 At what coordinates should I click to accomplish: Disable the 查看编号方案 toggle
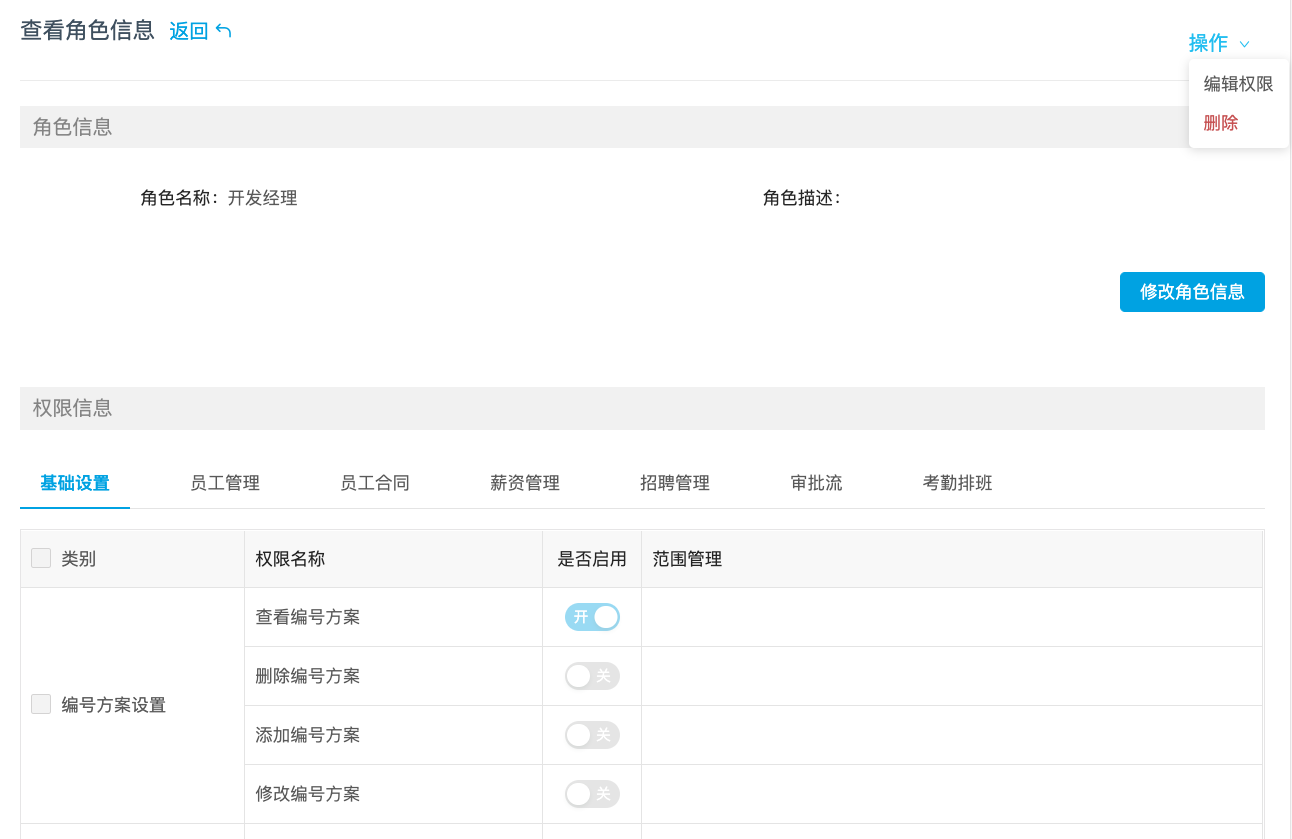pos(592,617)
